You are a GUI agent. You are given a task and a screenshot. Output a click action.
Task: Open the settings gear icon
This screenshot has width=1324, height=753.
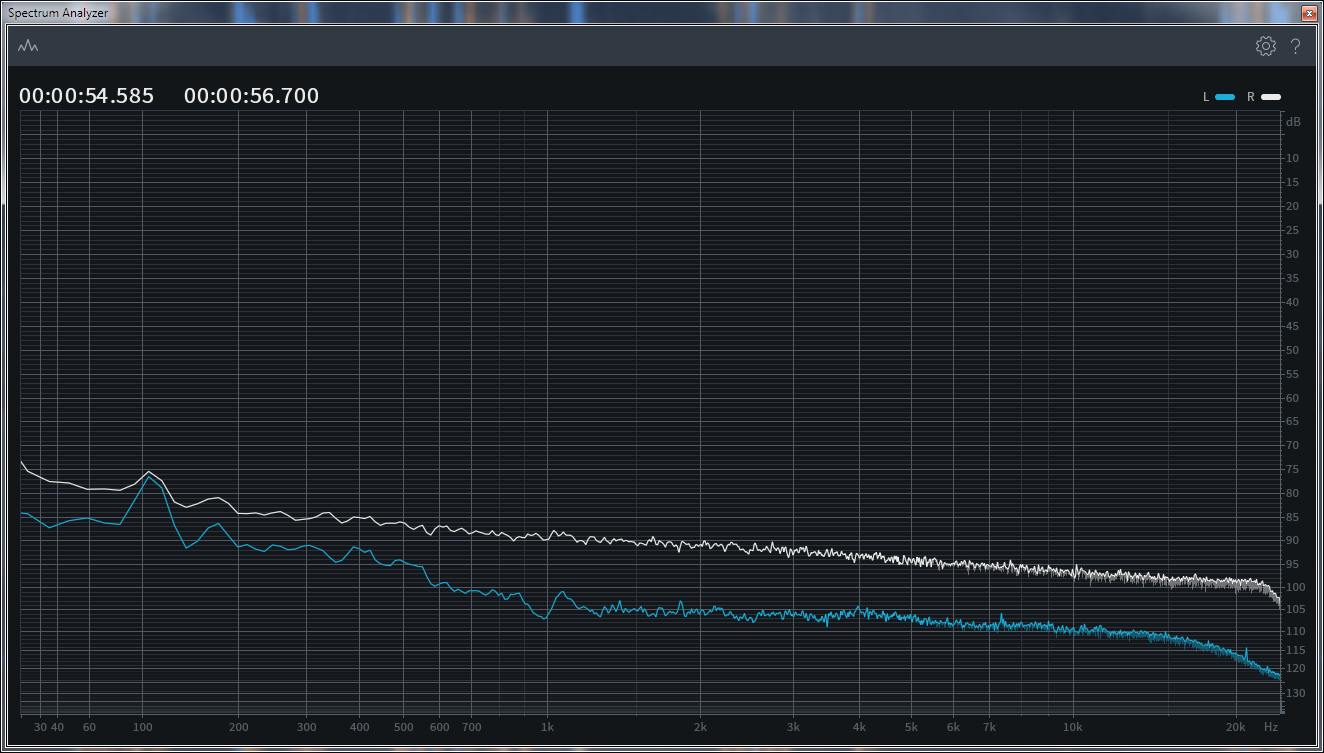tap(1266, 46)
